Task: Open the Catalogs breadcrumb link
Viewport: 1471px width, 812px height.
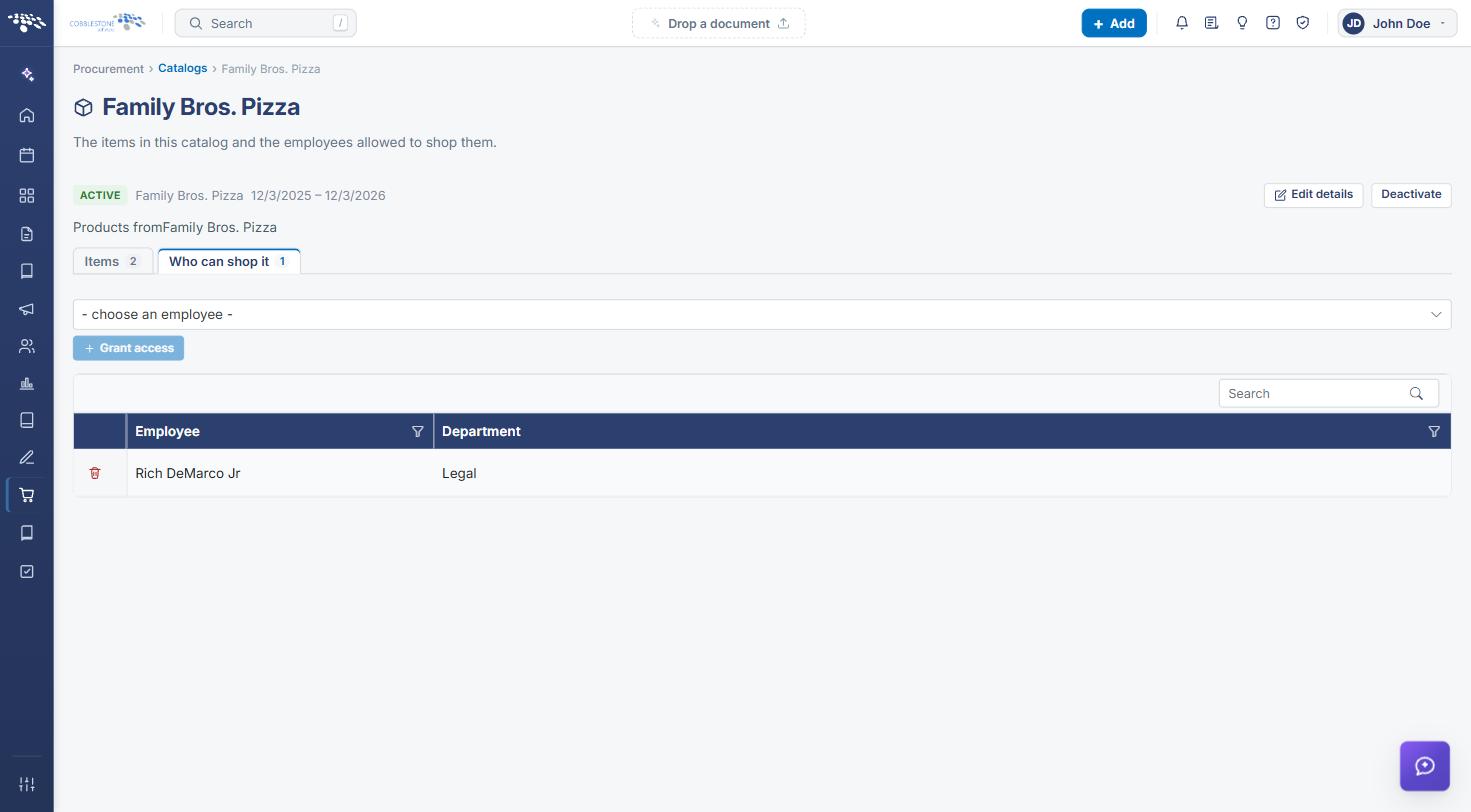Action: point(182,68)
